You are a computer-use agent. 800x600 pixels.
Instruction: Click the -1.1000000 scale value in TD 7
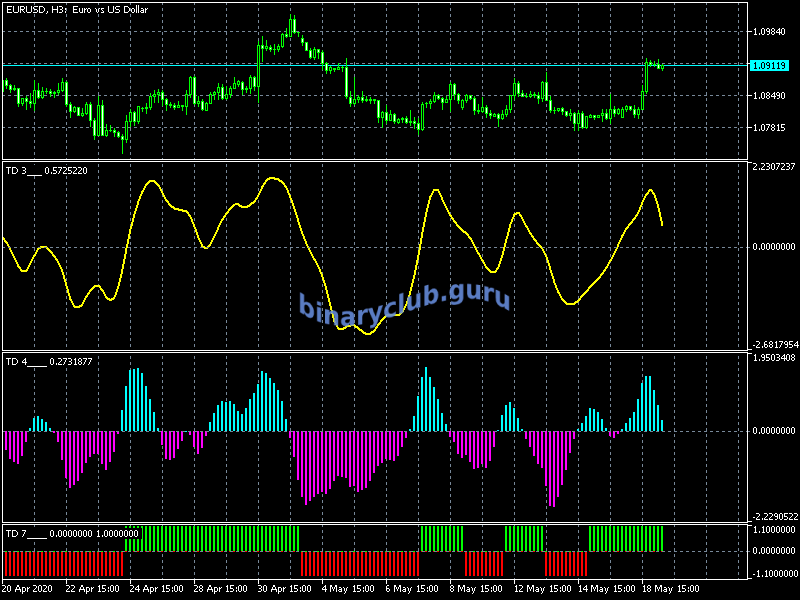[773, 573]
